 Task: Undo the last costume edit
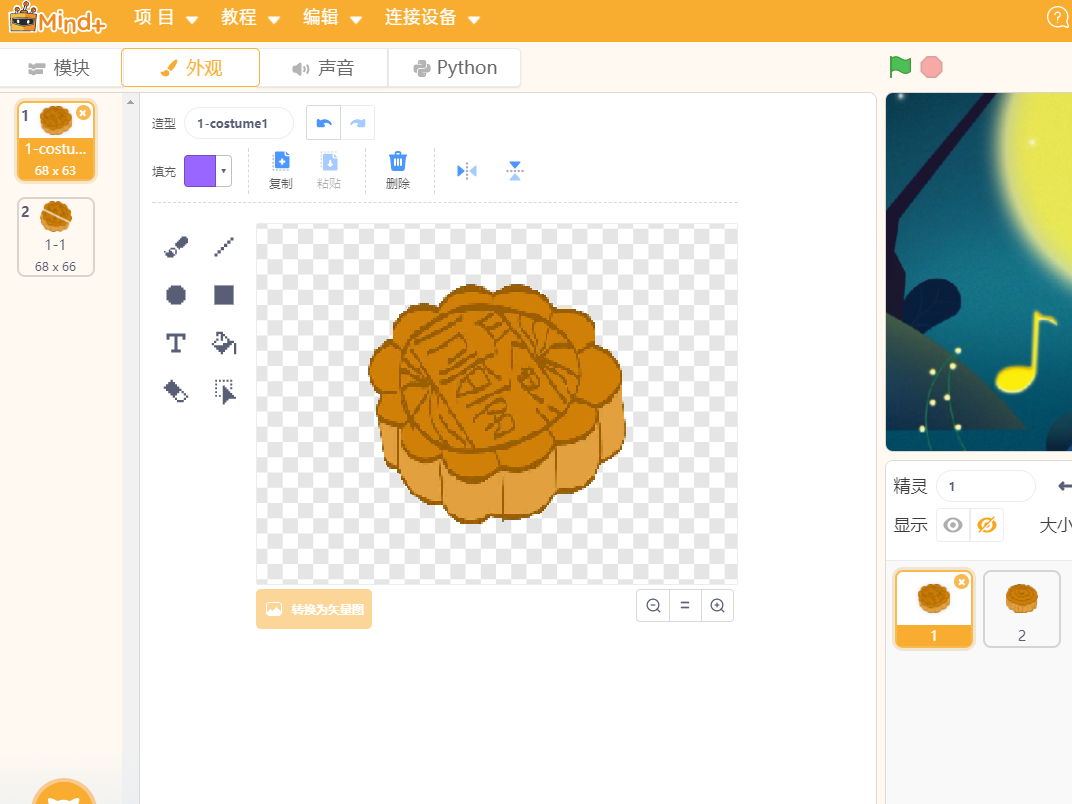323,123
